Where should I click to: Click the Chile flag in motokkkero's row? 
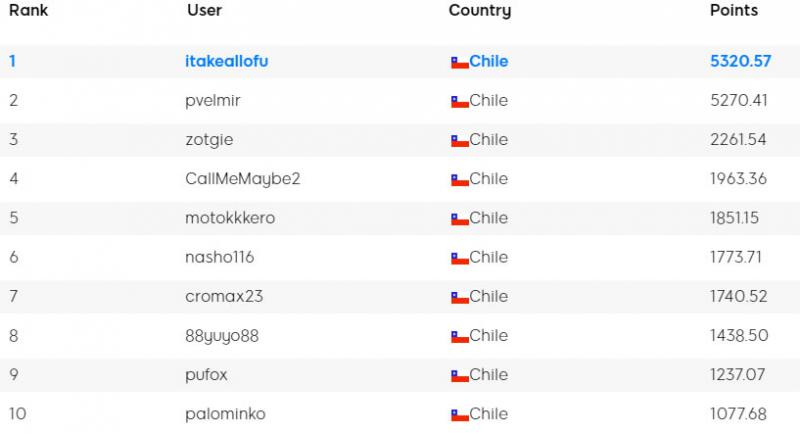(460, 220)
